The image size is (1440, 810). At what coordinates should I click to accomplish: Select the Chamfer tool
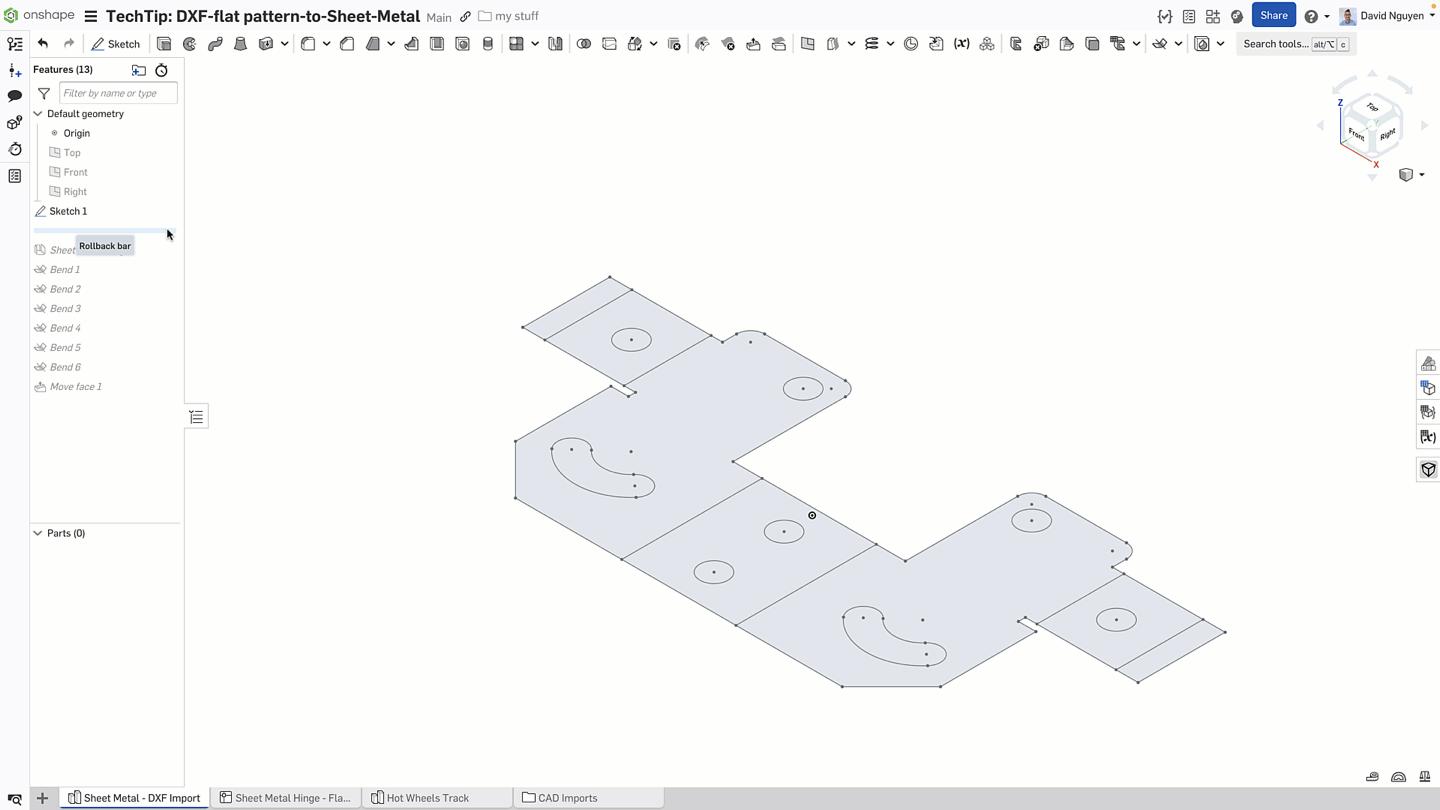point(347,44)
